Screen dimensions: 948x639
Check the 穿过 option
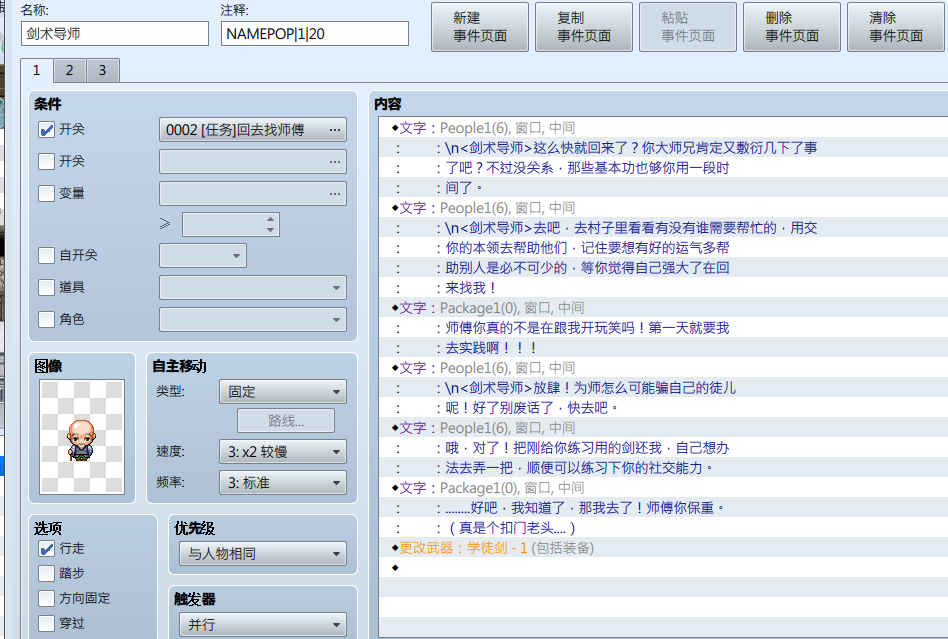(47, 623)
